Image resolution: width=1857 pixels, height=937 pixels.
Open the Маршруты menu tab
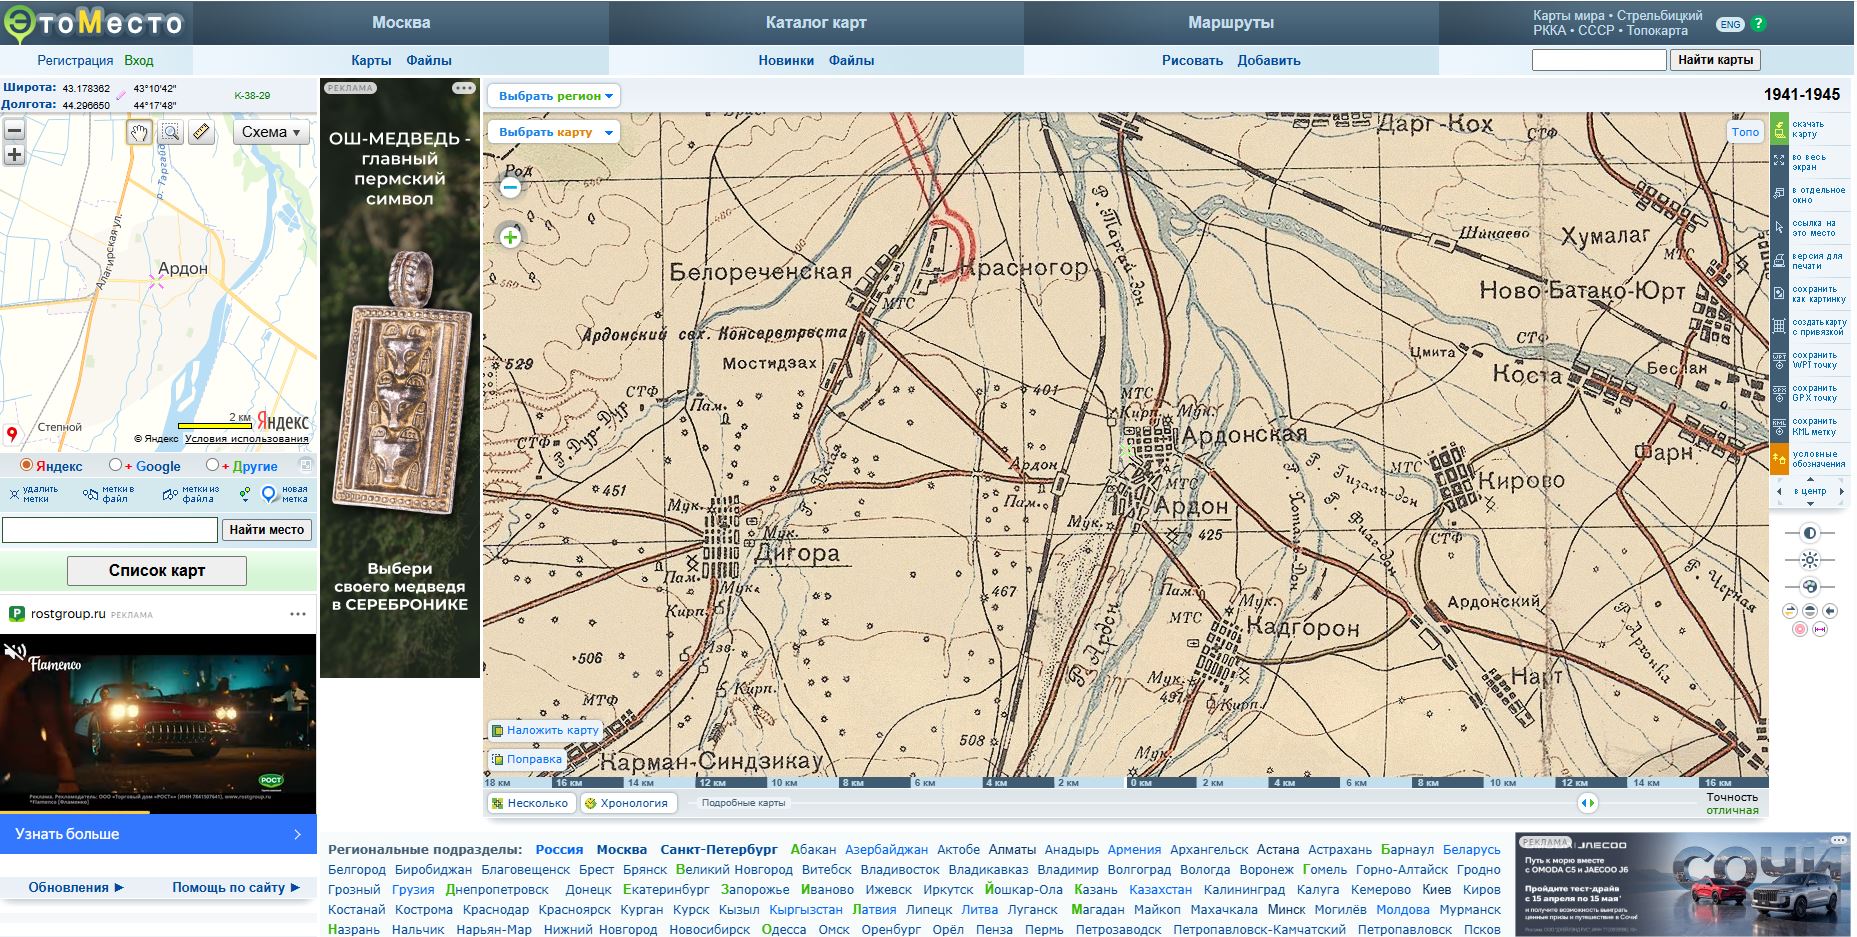coord(1231,22)
